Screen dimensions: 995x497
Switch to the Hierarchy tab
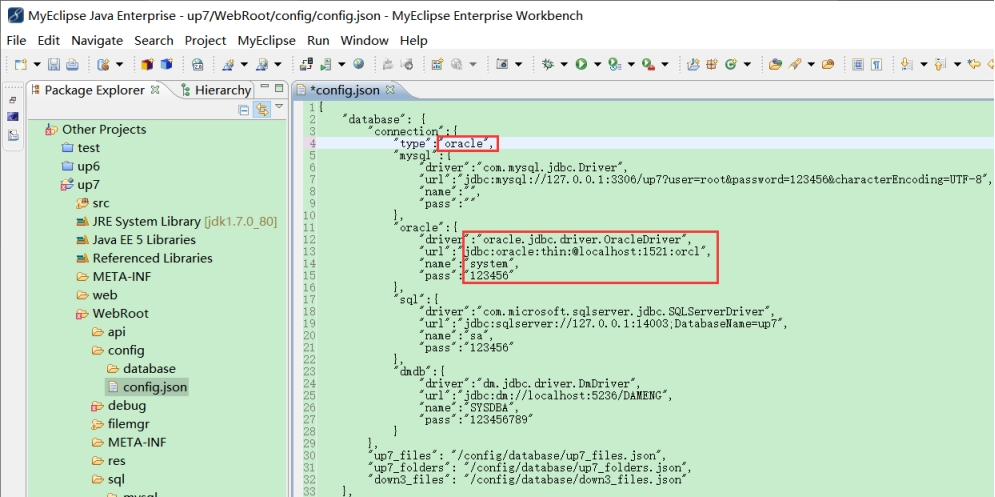tap(216, 90)
